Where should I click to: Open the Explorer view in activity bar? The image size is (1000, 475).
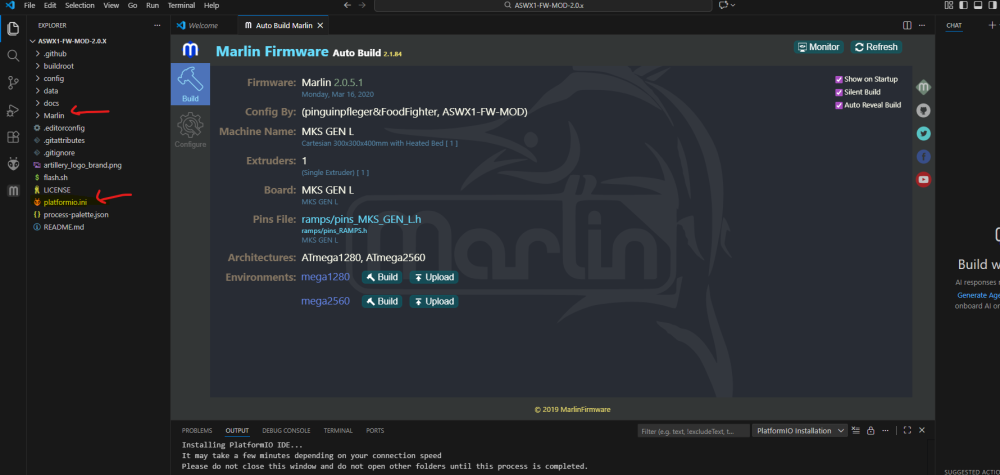point(13,29)
